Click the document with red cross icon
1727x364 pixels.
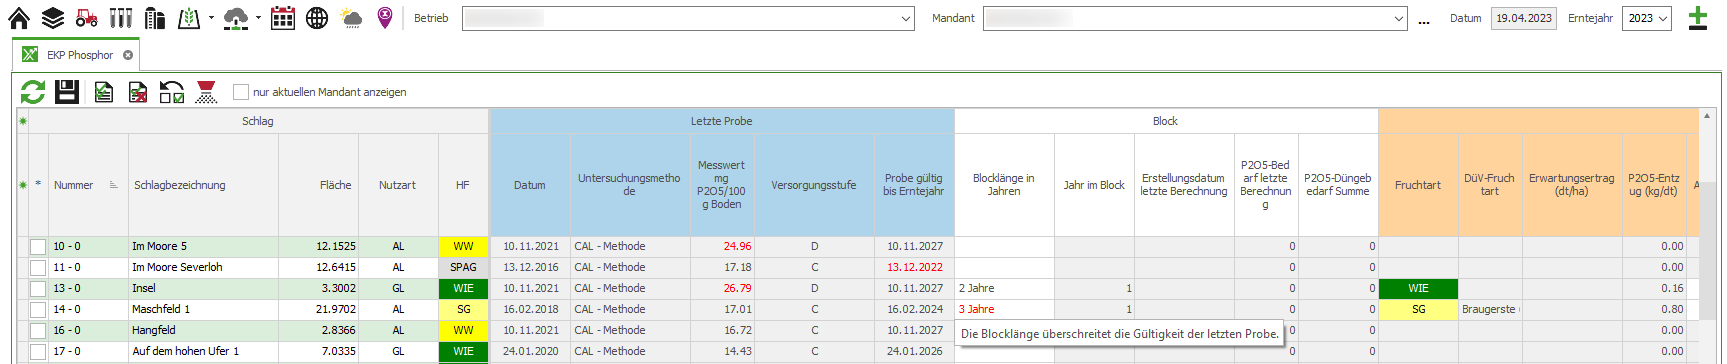point(138,92)
